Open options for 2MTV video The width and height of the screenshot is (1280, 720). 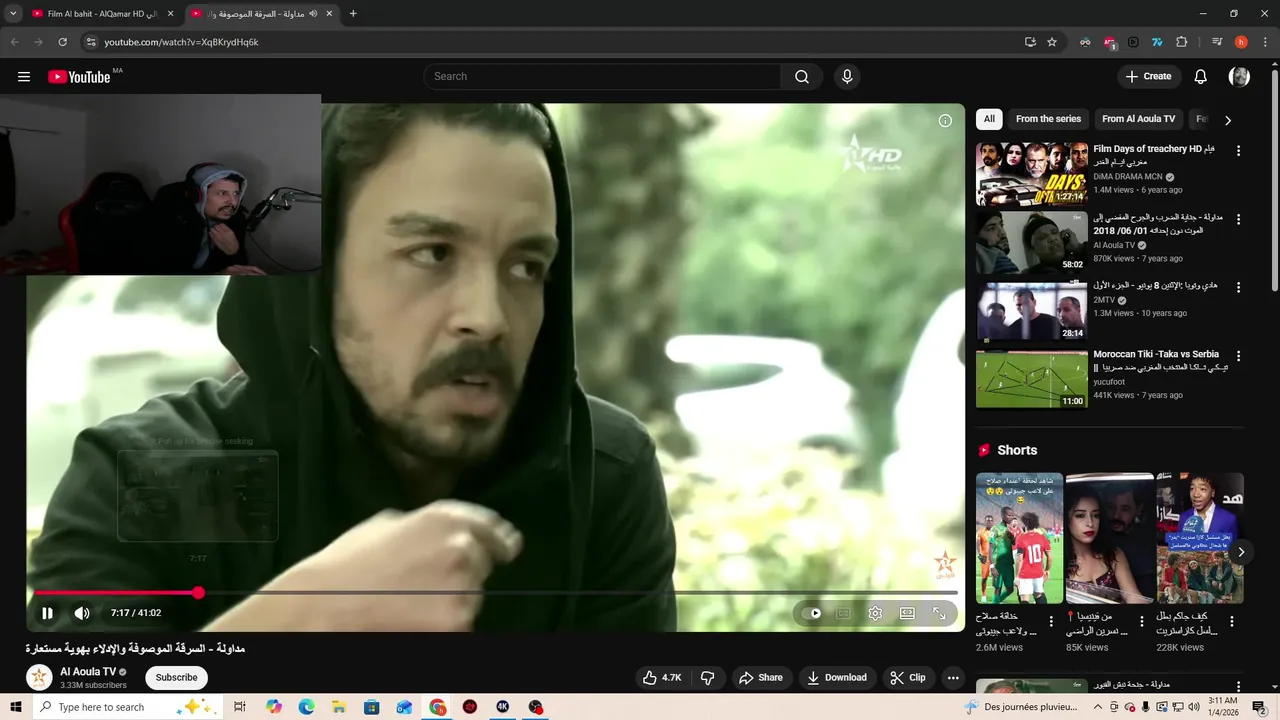click(x=1238, y=287)
